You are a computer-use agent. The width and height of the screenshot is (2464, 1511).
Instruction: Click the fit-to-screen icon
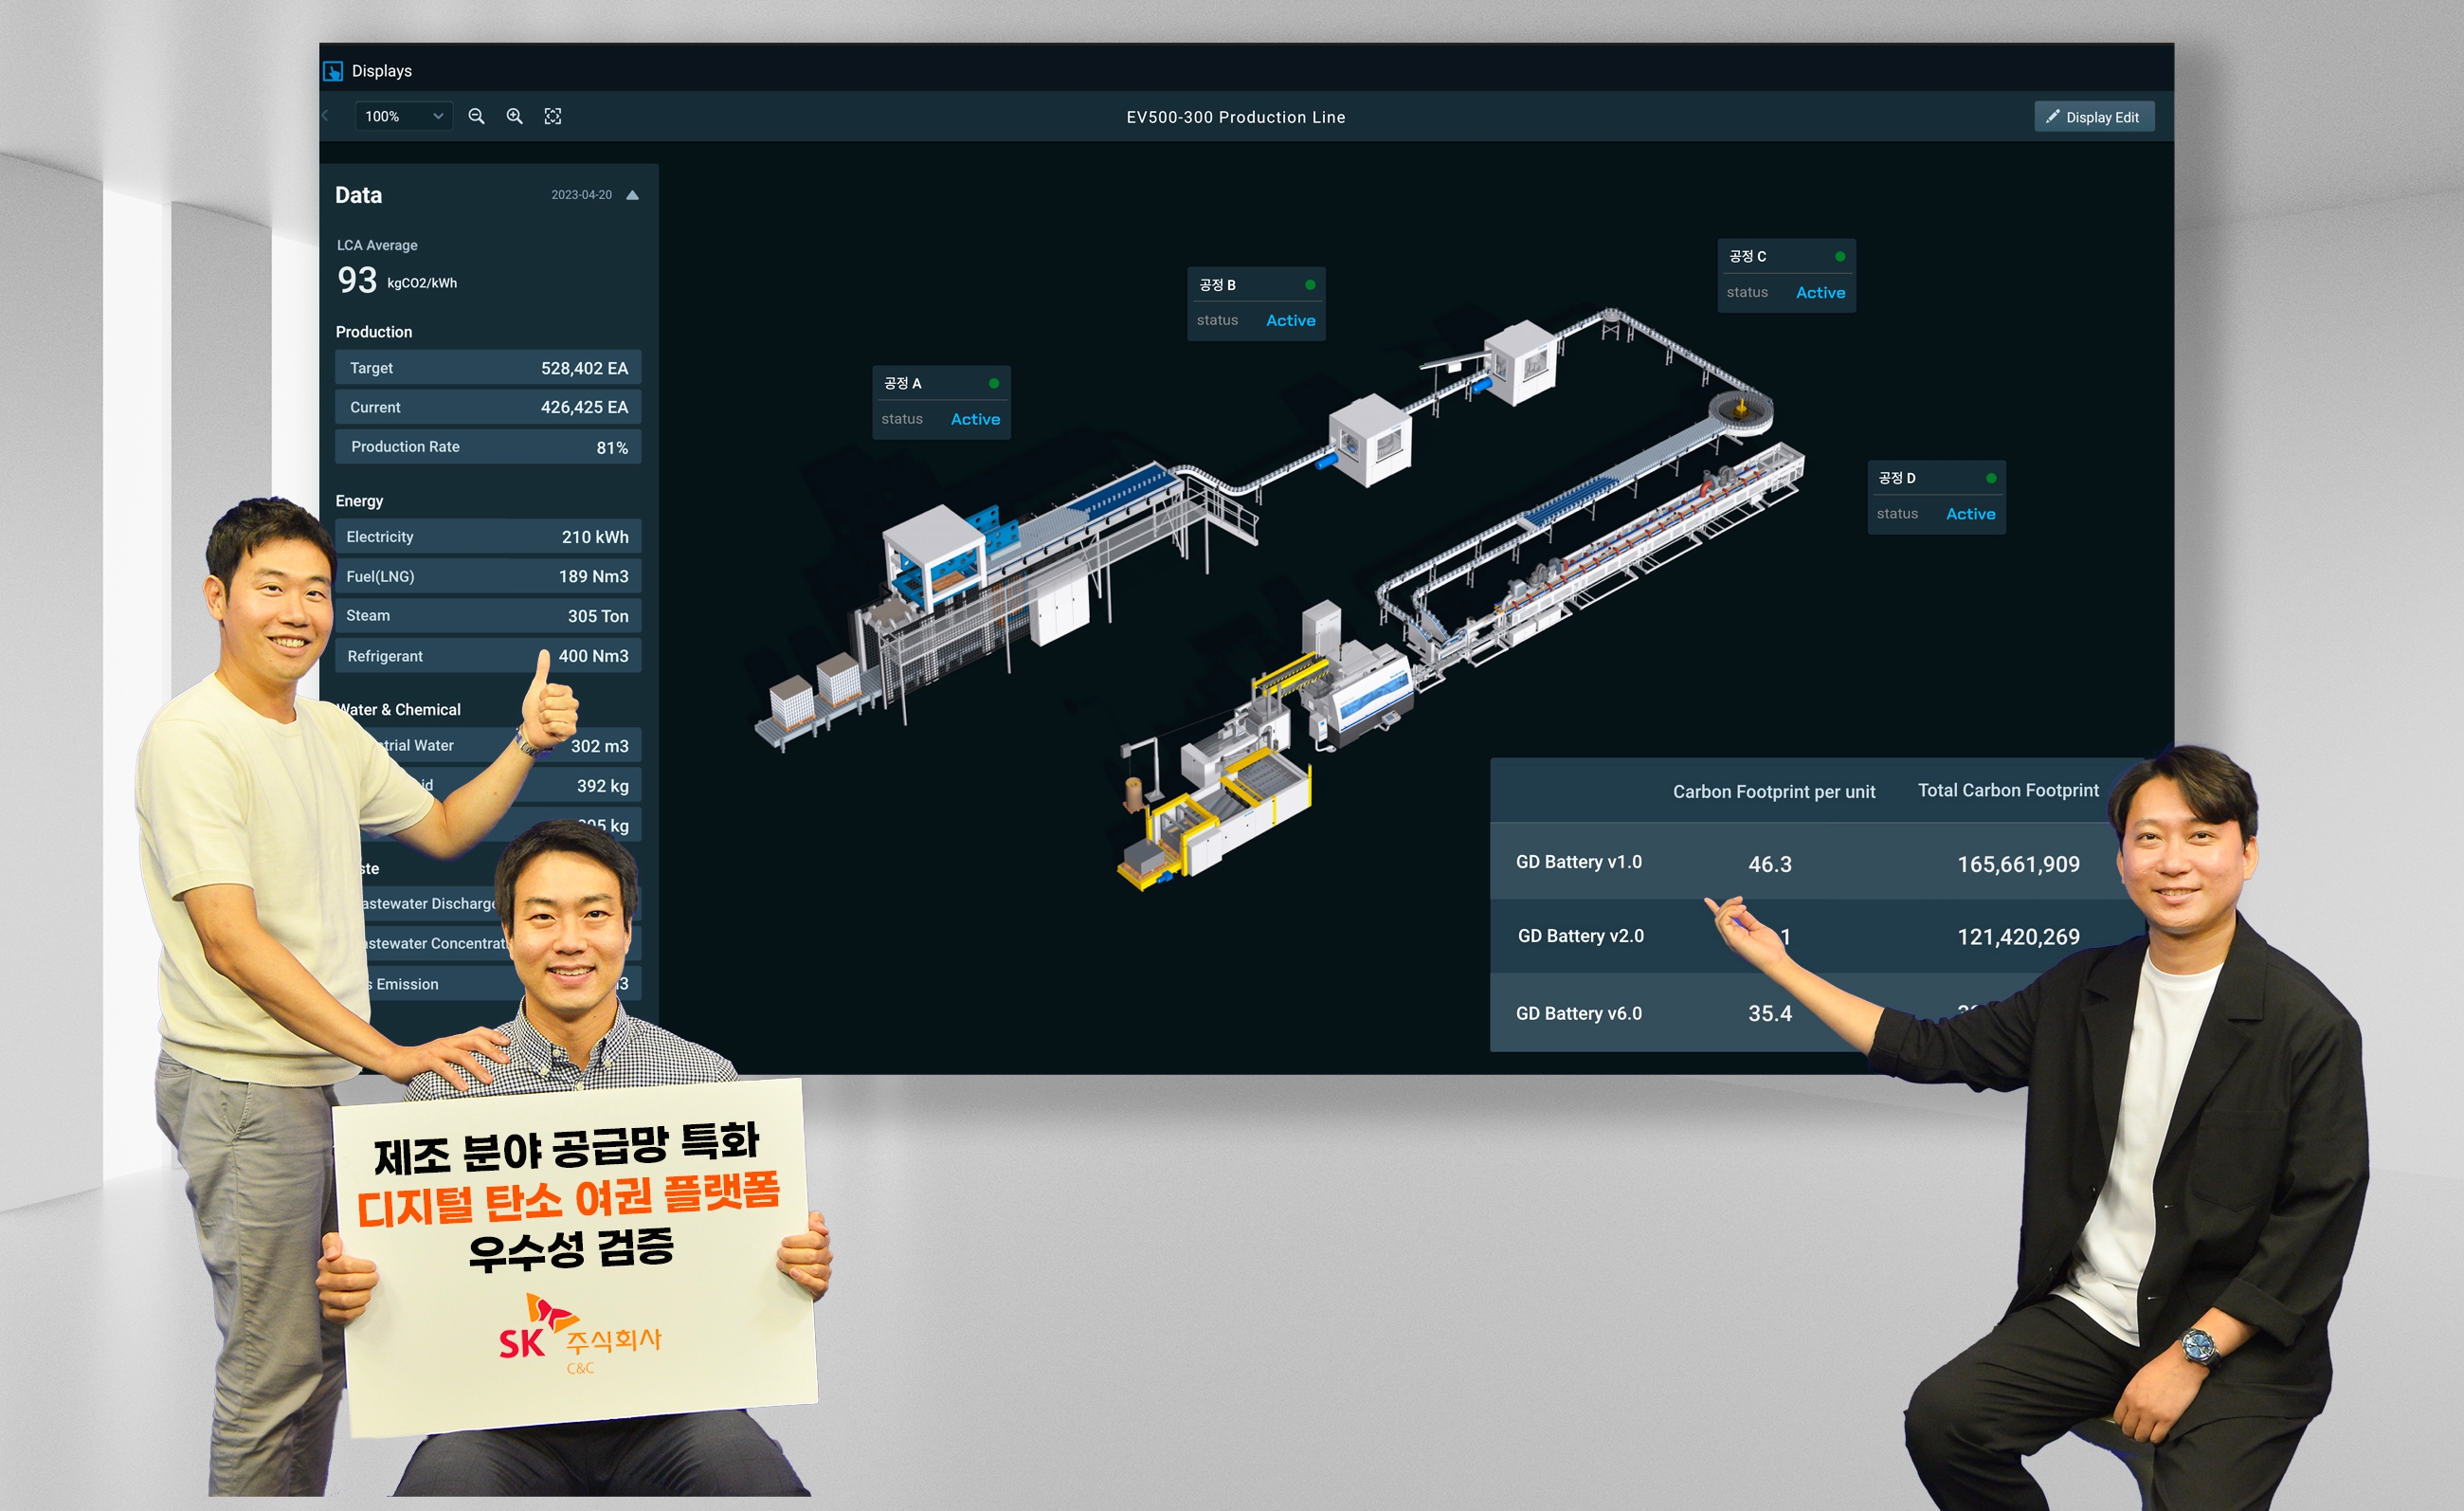(x=553, y=116)
